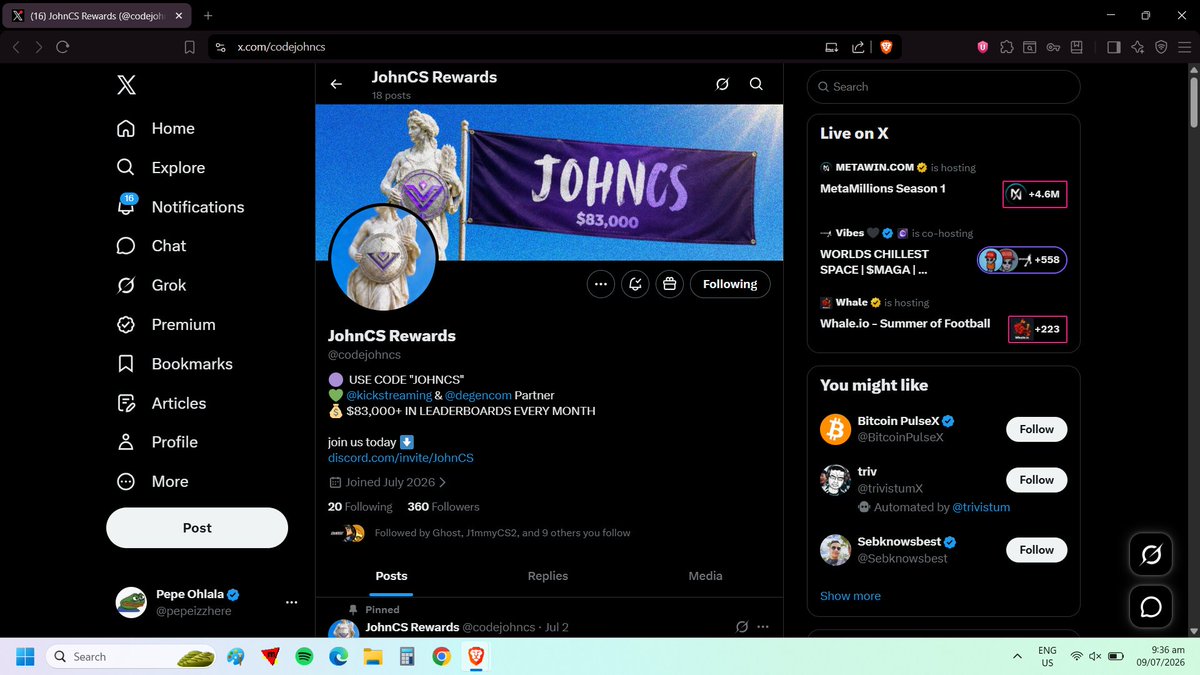Viewport: 1200px width, 675px height.
Task: Open Home from the left navigation
Action: click(156, 128)
